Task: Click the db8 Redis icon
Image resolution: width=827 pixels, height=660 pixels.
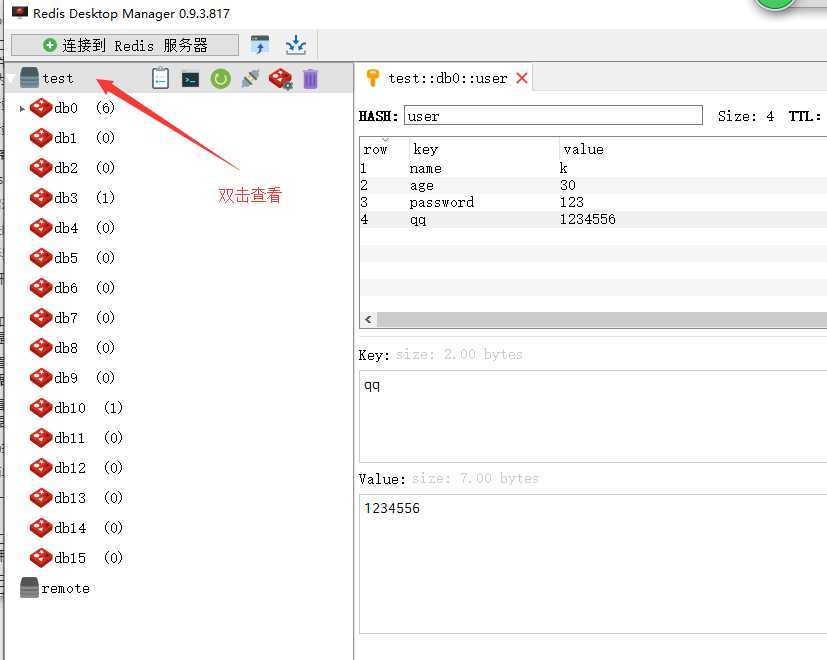Action: [41, 348]
